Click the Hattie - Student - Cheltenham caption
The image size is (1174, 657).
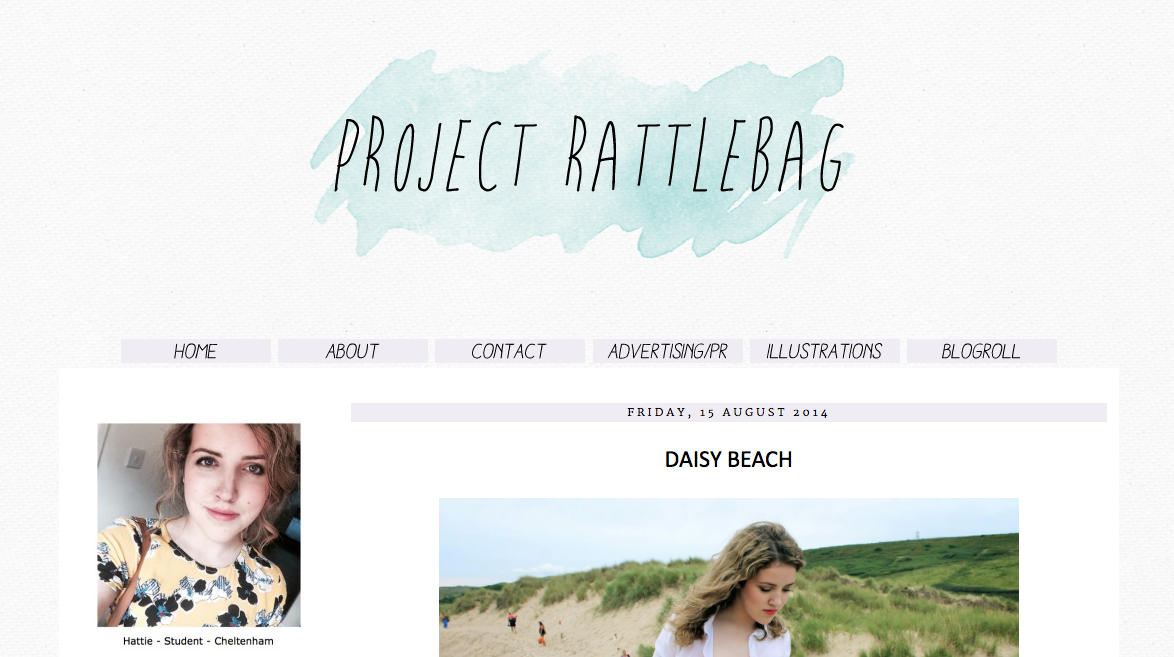(x=198, y=641)
